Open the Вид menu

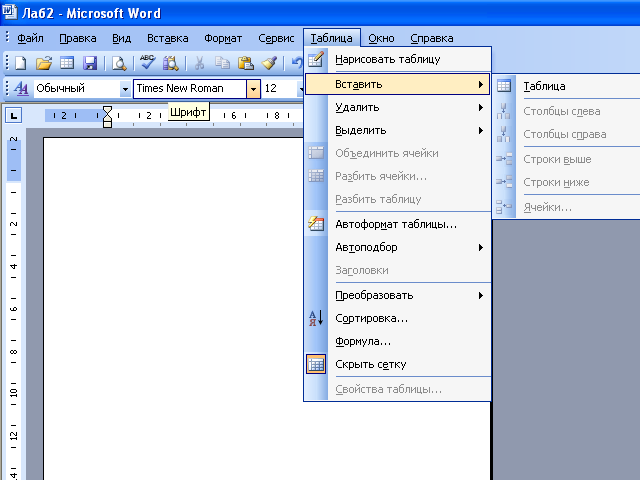coord(122,38)
